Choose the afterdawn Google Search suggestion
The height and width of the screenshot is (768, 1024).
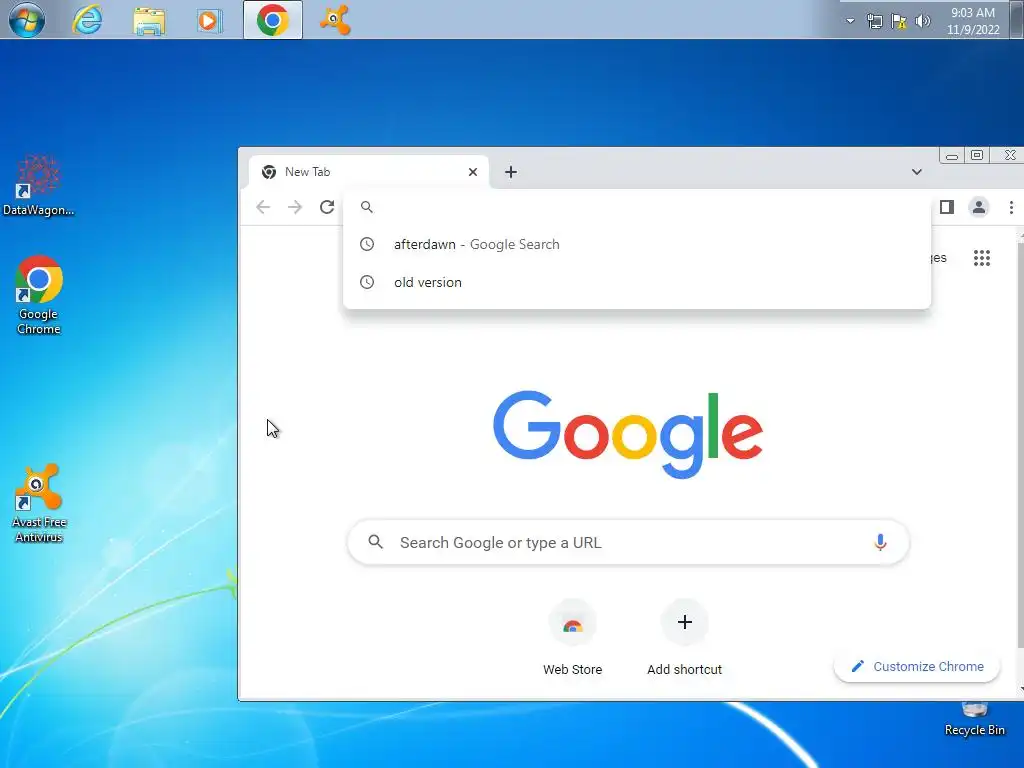(637, 244)
